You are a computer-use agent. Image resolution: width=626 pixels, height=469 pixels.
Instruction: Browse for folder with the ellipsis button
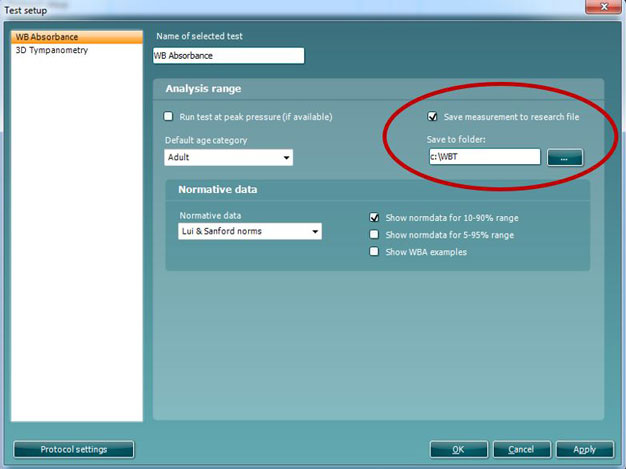(x=565, y=158)
